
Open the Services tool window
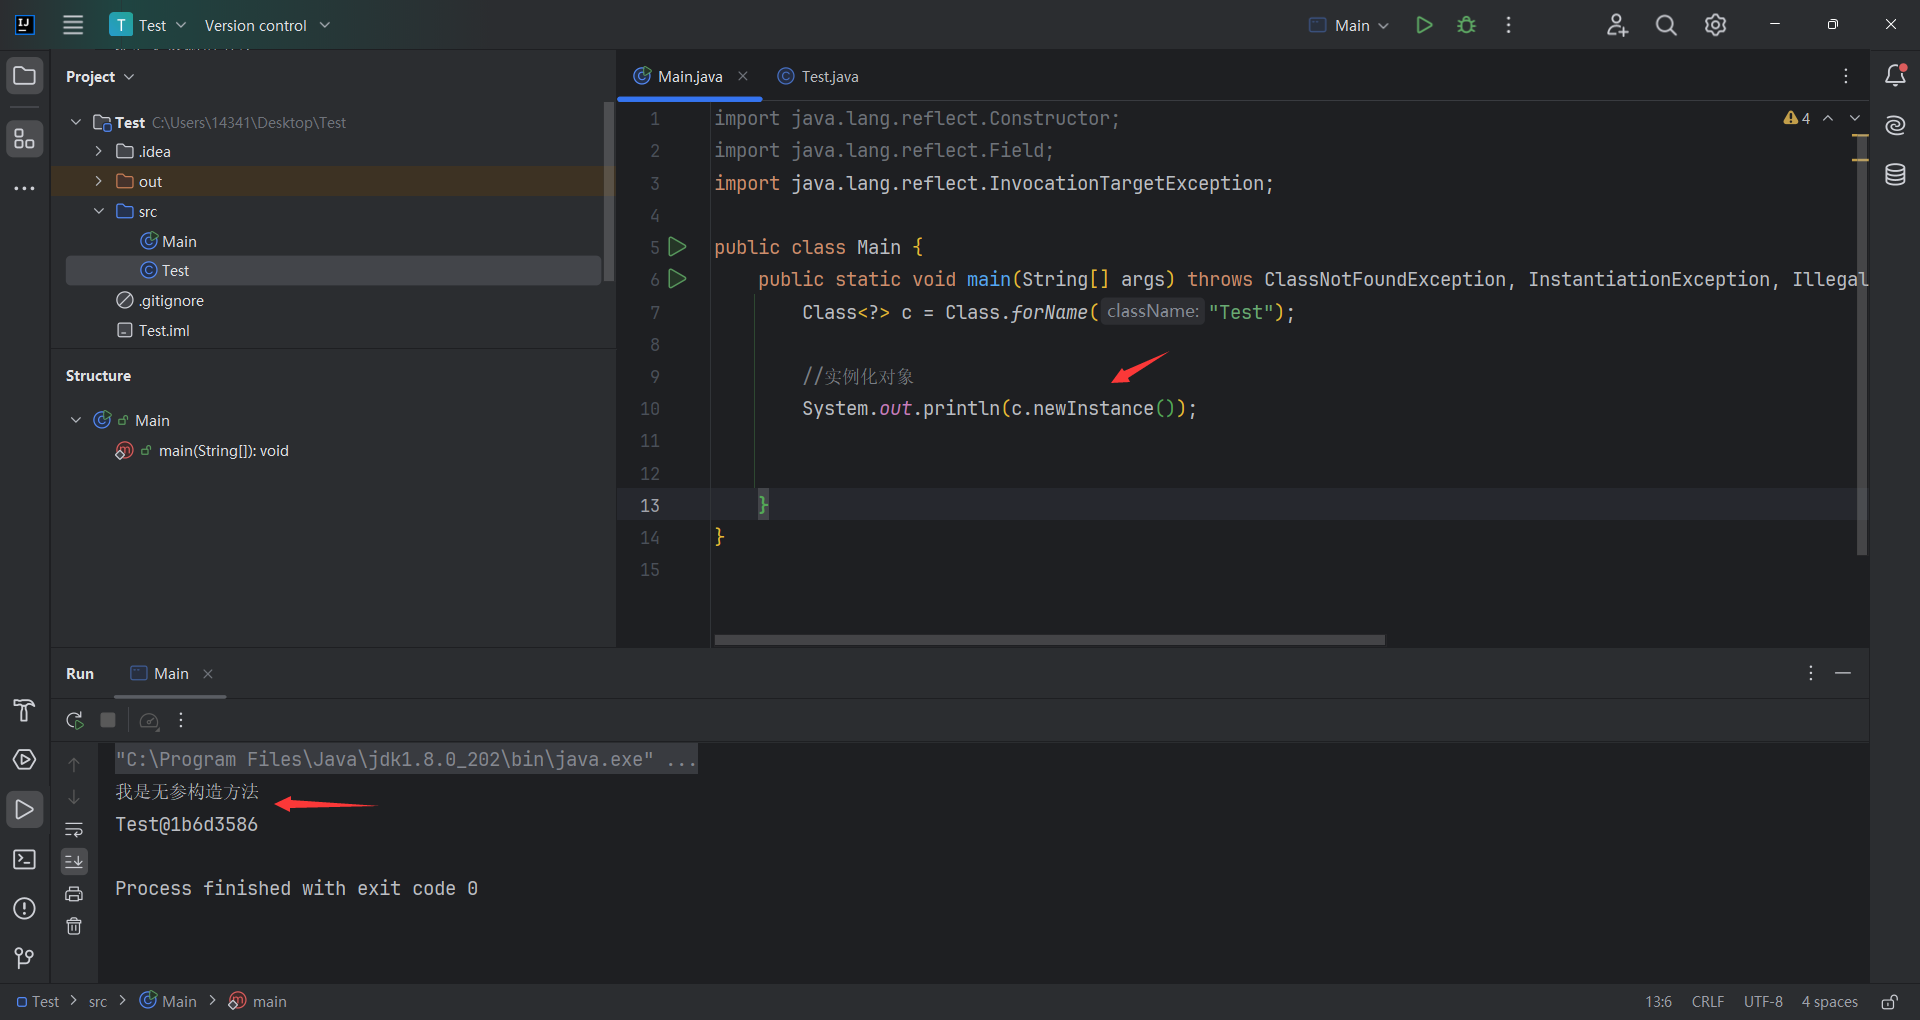tap(25, 760)
